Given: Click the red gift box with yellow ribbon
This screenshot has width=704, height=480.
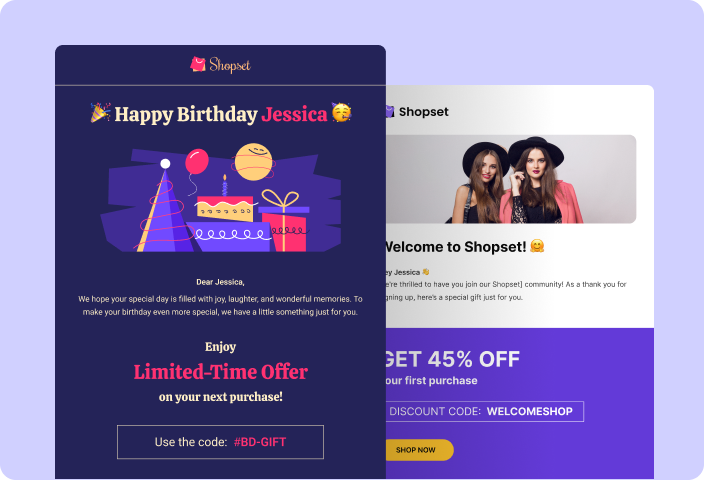Looking at the screenshot, I should click(284, 221).
